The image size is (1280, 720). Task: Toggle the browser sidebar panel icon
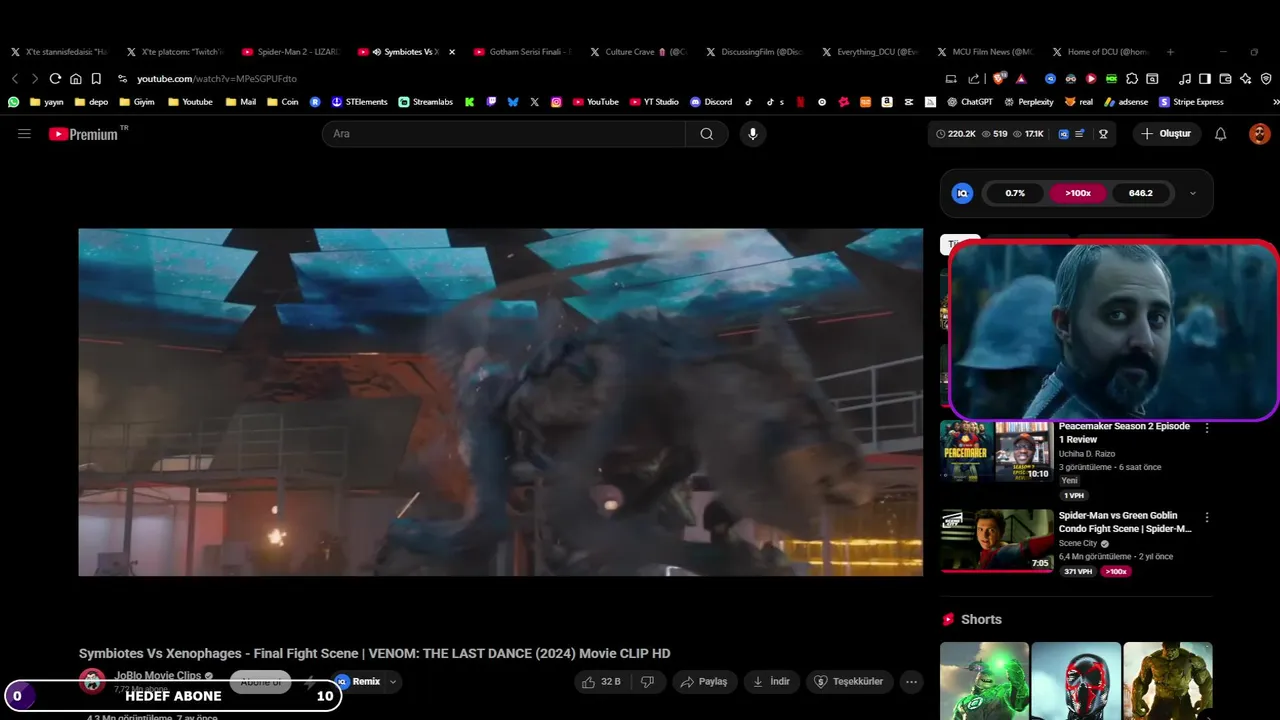(1205, 78)
